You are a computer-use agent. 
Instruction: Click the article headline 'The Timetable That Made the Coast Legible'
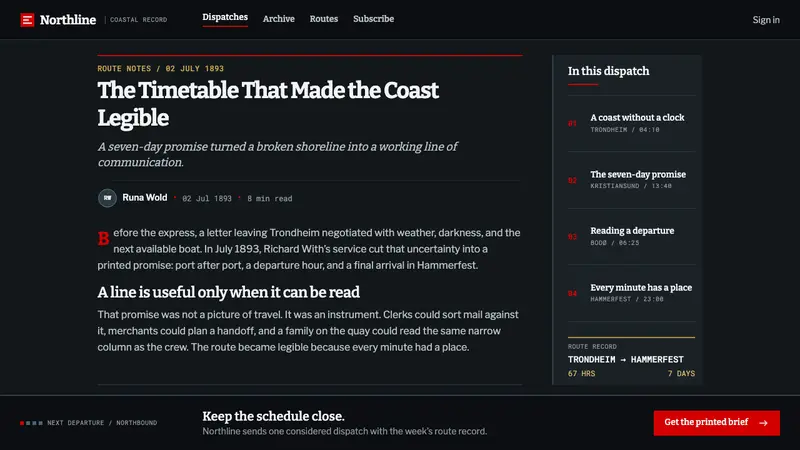coord(268,104)
